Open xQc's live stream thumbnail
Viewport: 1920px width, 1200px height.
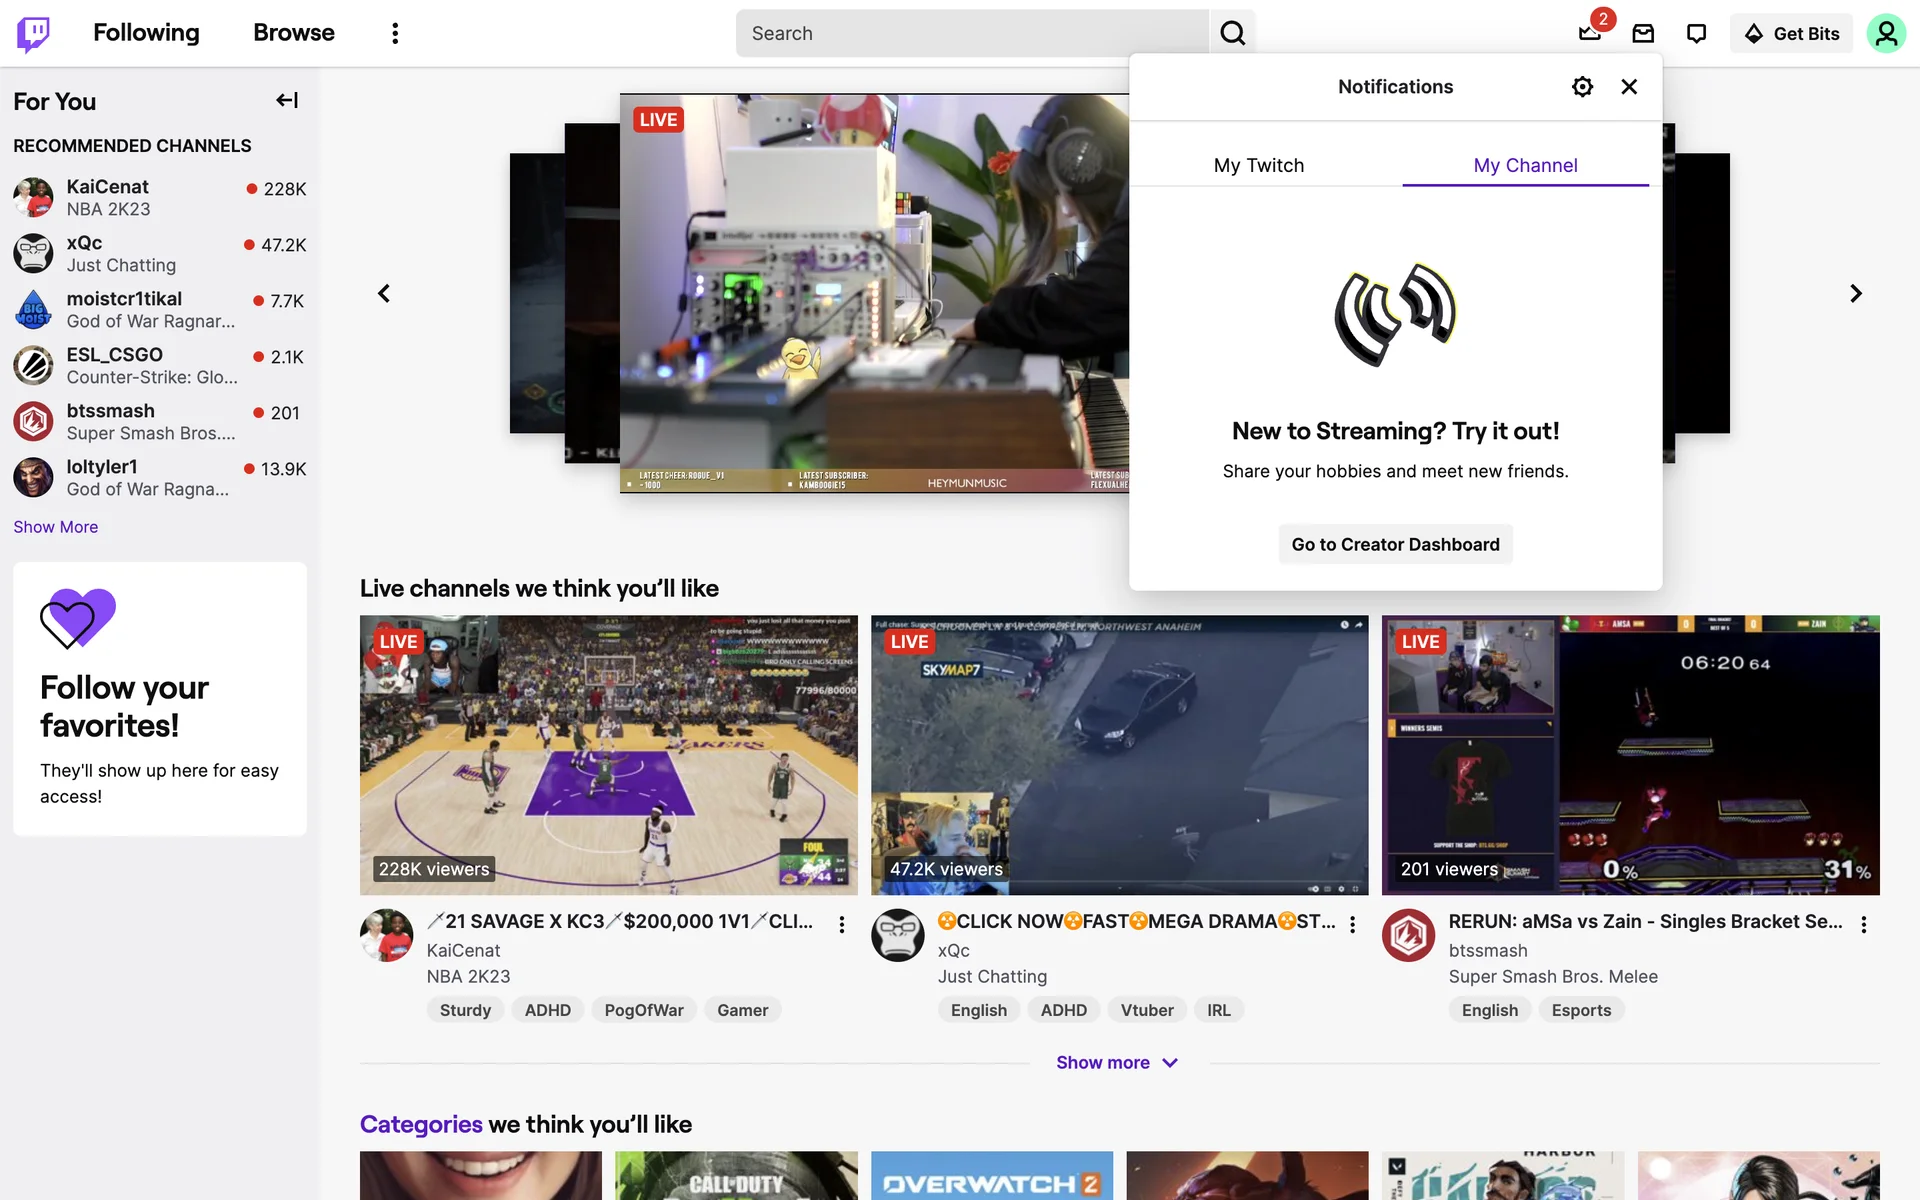click(x=1119, y=754)
